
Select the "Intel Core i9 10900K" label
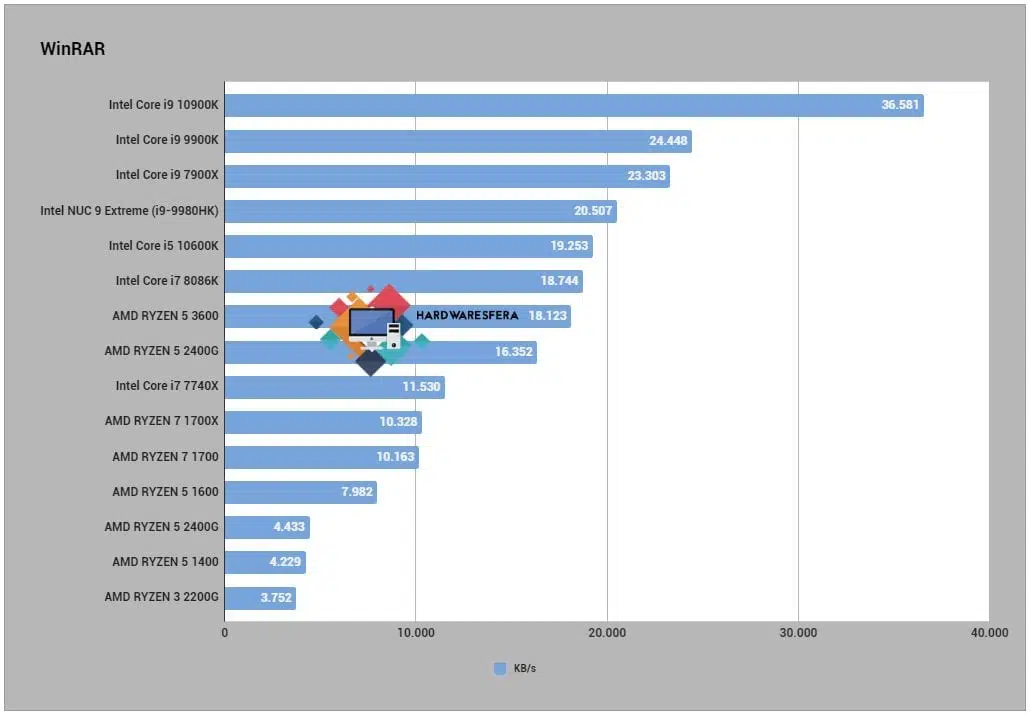point(164,105)
